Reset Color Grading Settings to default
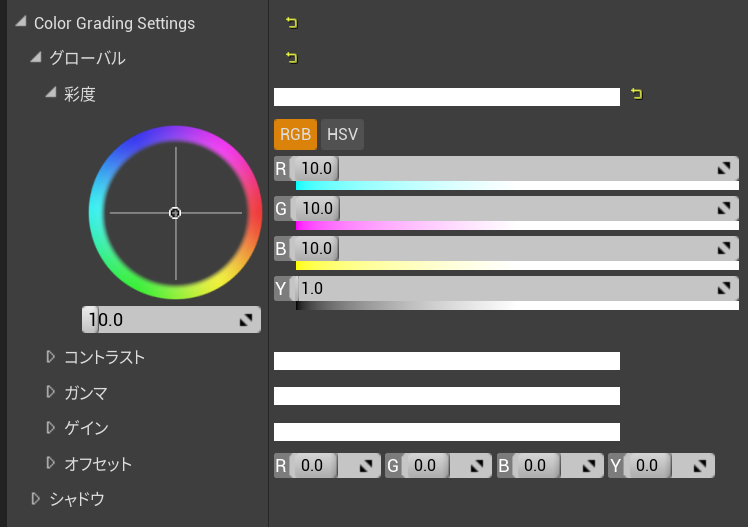The height and width of the screenshot is (527, 748). [291, 23]
